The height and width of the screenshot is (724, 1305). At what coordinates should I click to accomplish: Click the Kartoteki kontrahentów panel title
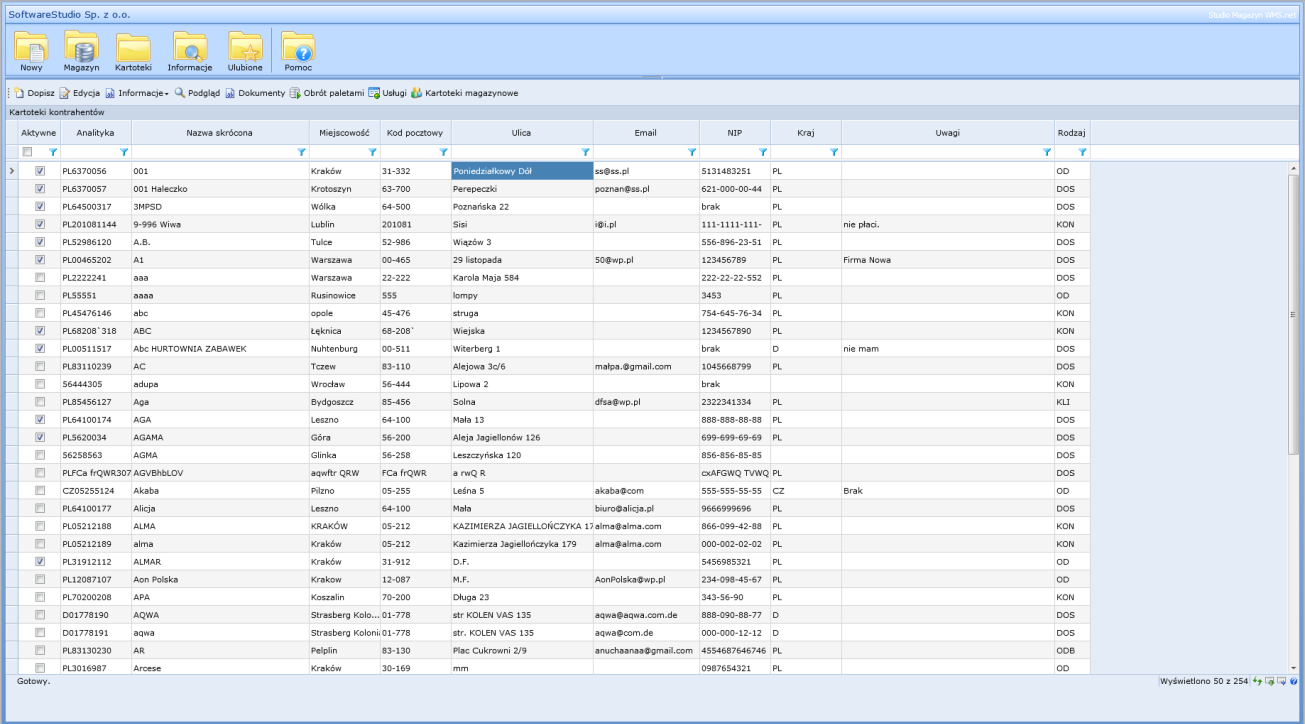(x=56, y=112)
